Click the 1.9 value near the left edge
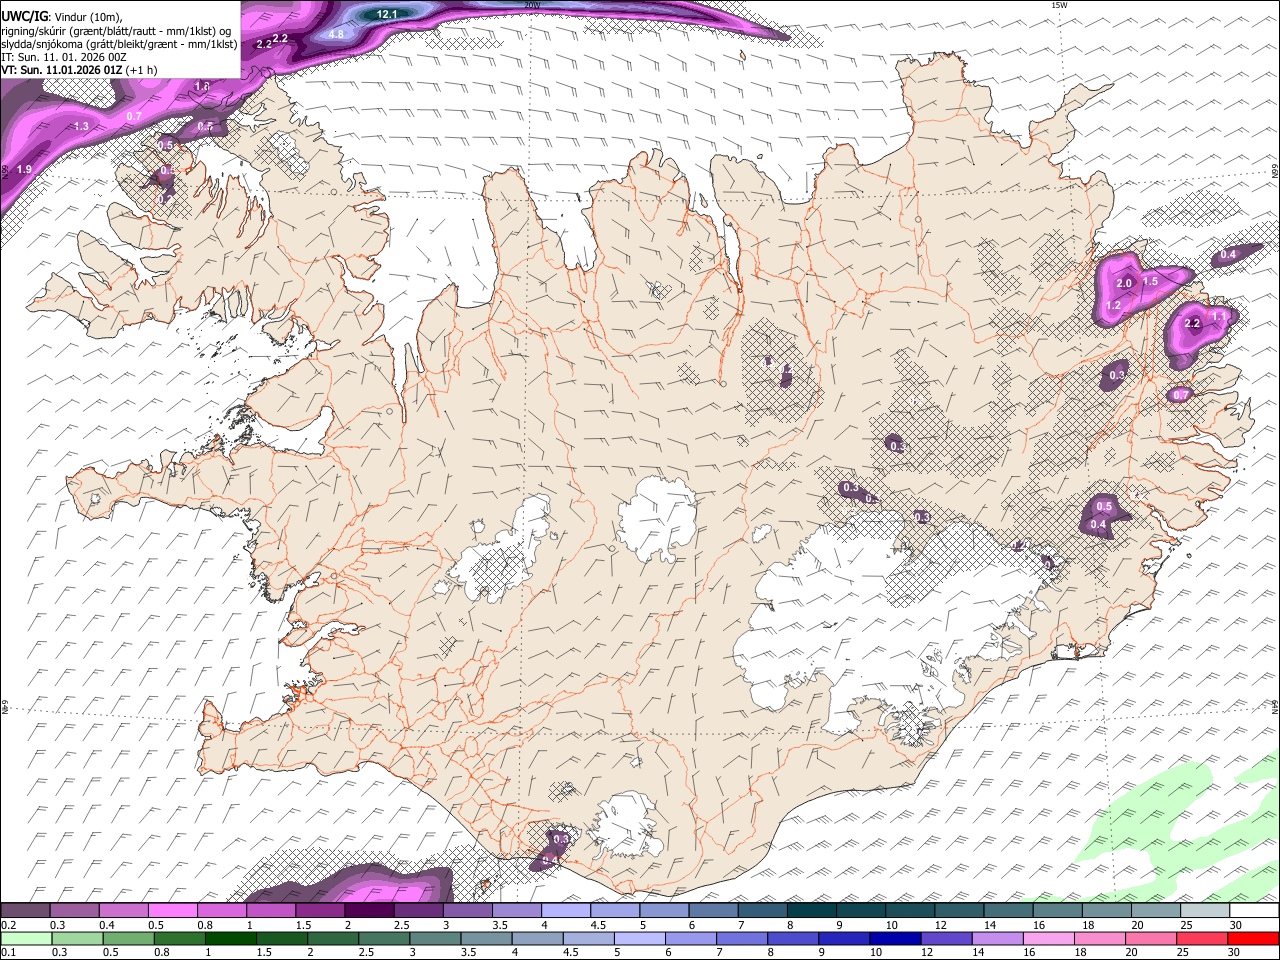Viewport: 1280px width, 960px height. [x=24, y=170]
